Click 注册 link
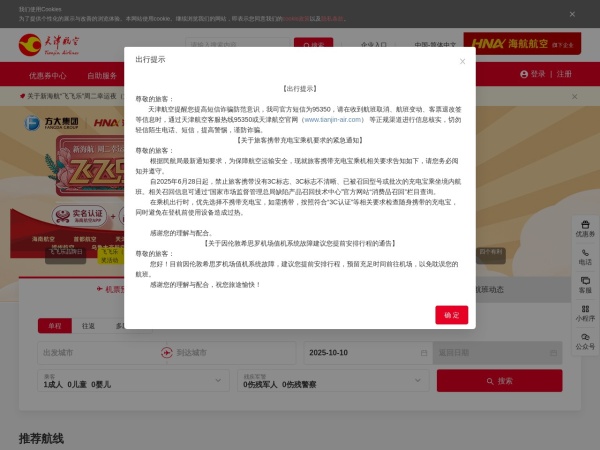Image resolution: width=600 pixels, height=450 pixels. tap(564, 74)
